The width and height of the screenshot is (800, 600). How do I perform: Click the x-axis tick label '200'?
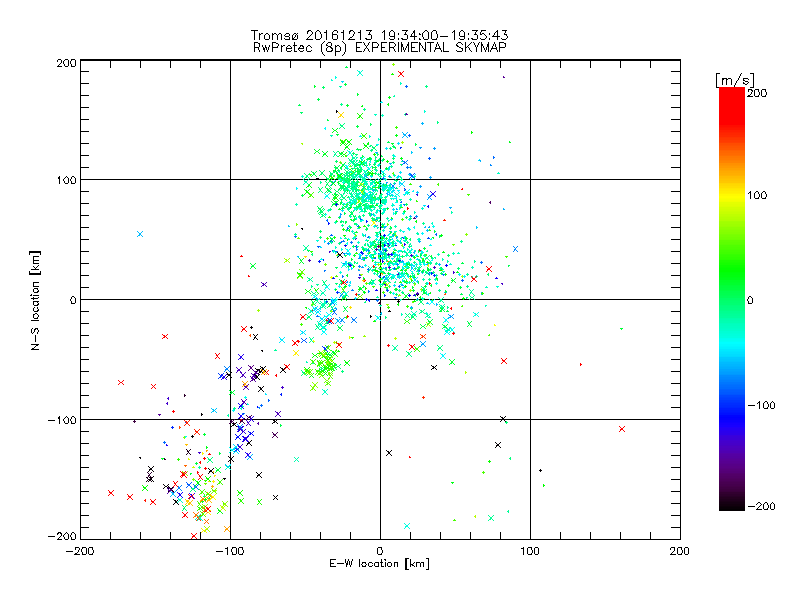click(680, 551)
